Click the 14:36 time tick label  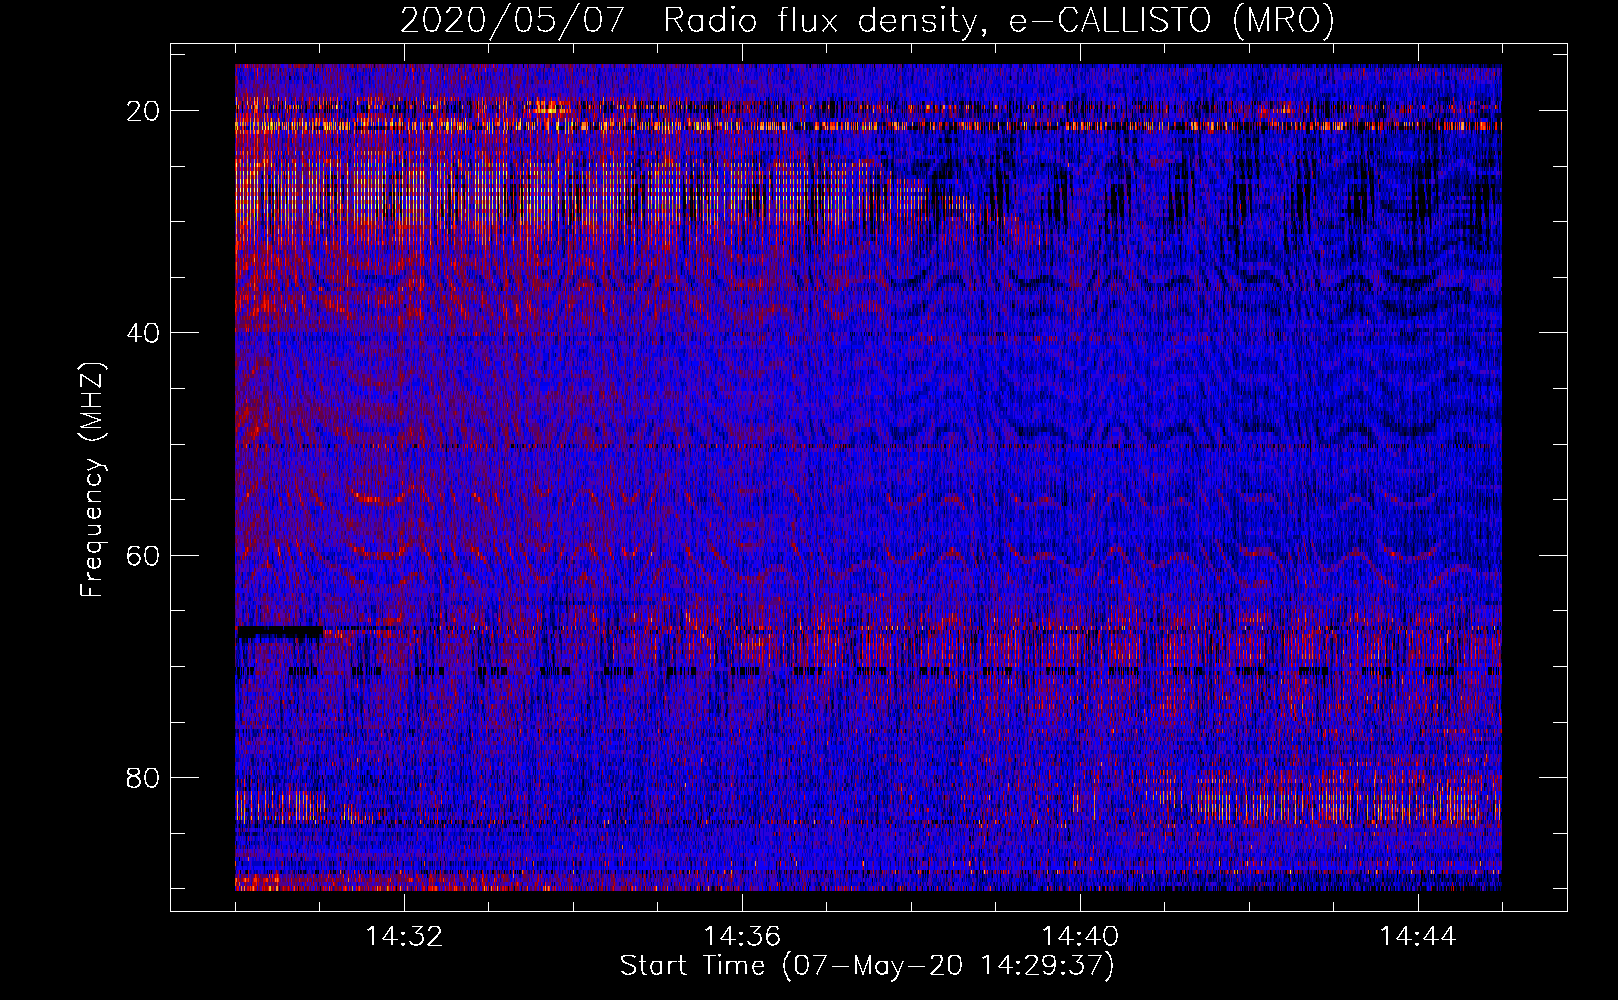click(742, 937)
